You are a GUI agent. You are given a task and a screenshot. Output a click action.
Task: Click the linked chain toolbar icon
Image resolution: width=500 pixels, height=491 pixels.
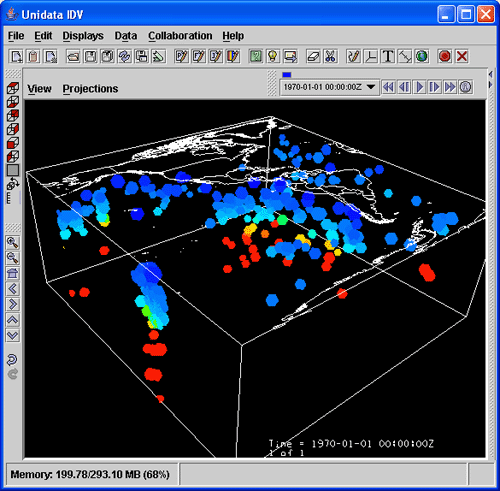pyautogui.click(x=125, y=56)
